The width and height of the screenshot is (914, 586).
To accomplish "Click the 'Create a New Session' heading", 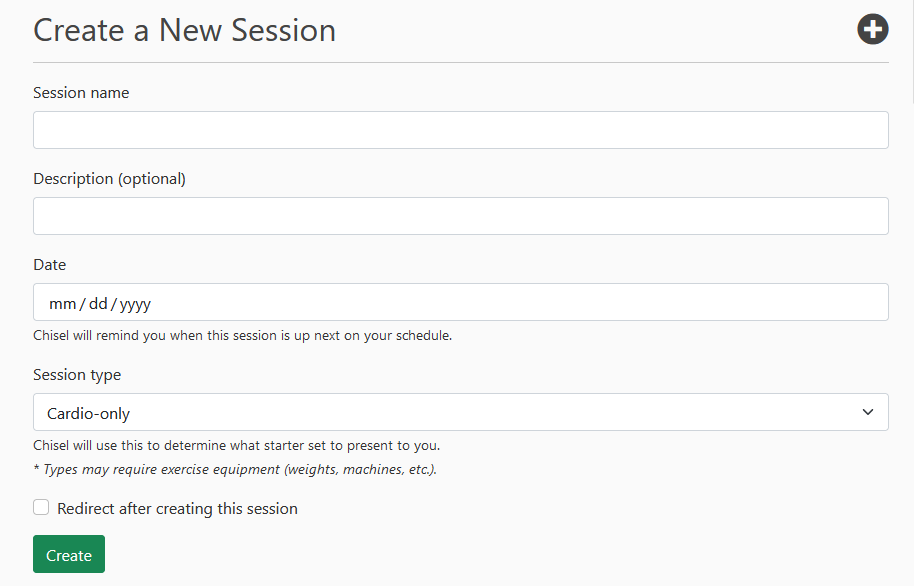I will tap(184, 30).
